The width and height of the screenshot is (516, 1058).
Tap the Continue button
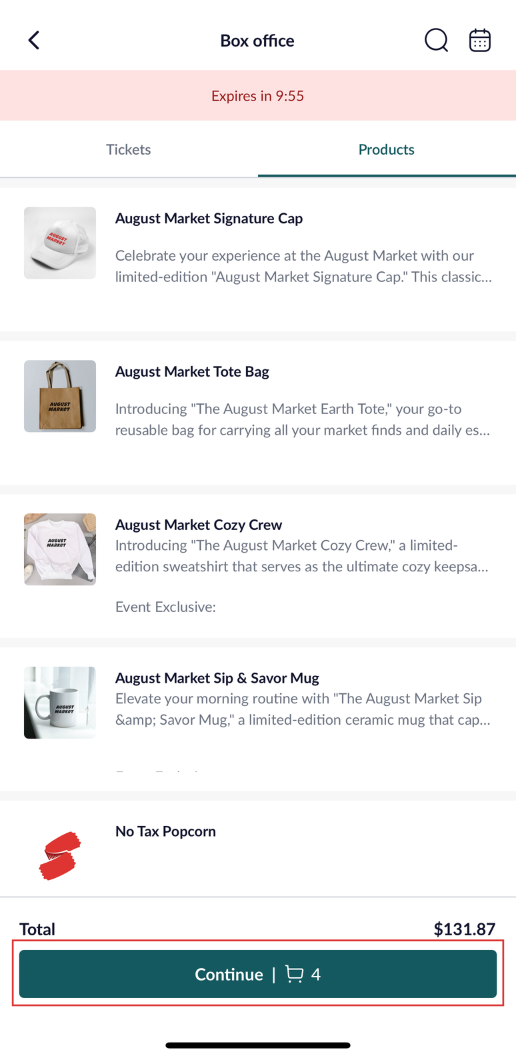point(258,974)
